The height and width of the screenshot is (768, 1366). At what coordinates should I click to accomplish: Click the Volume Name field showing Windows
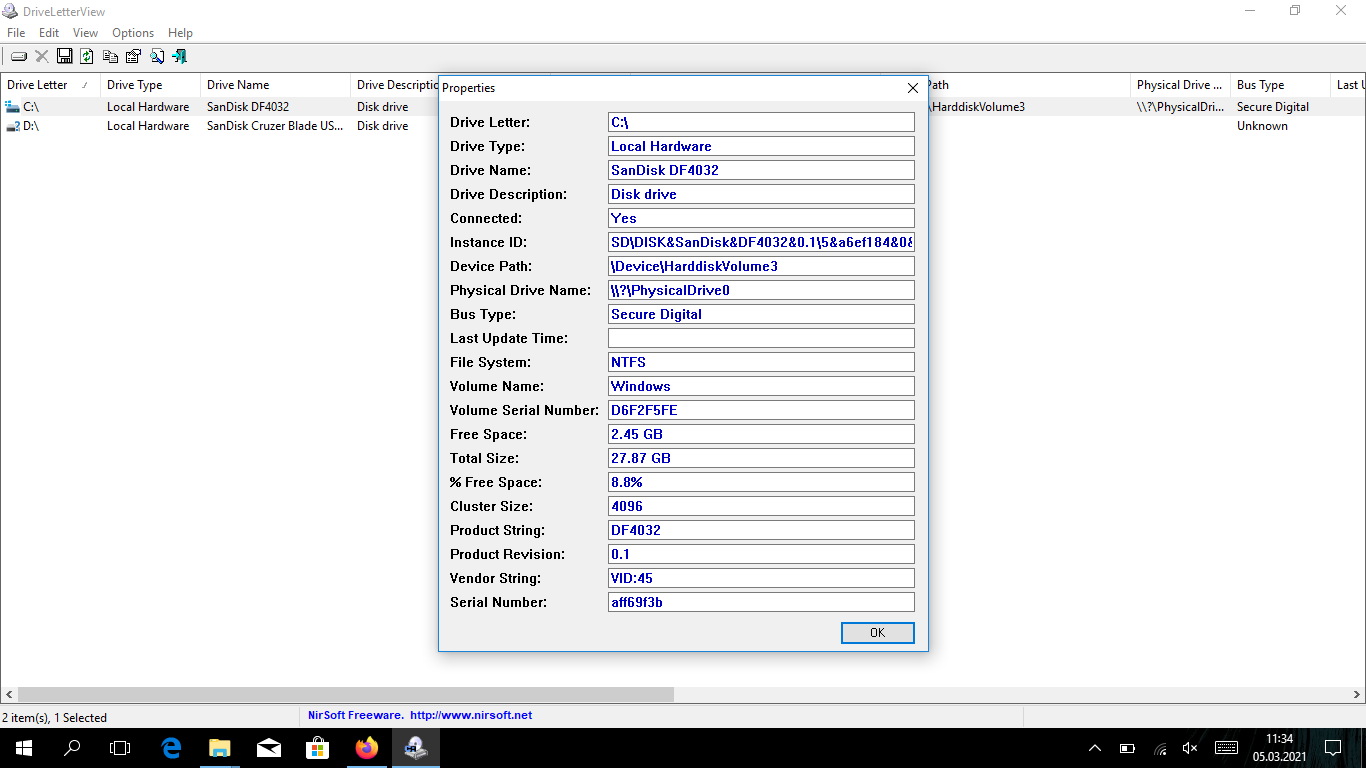pyautogui.click(x=761, y=386)
